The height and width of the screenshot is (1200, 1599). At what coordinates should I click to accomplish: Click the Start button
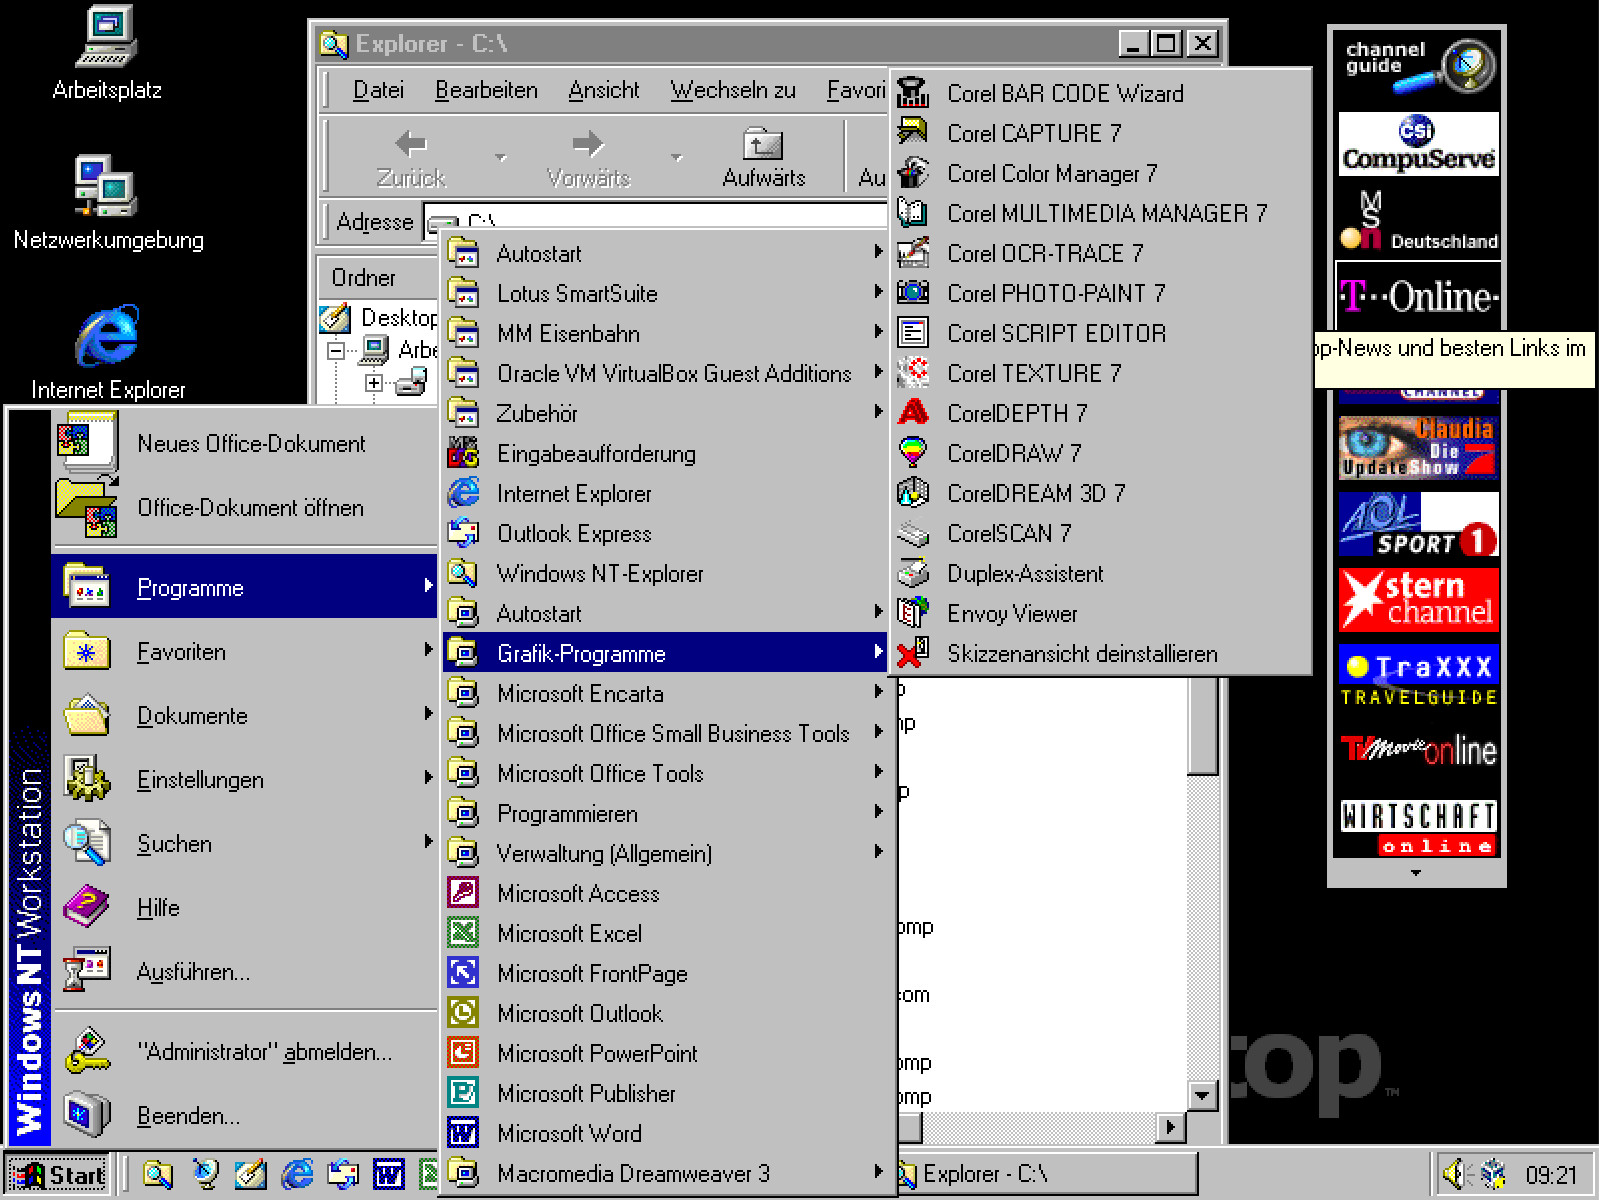click(59, 1174)
